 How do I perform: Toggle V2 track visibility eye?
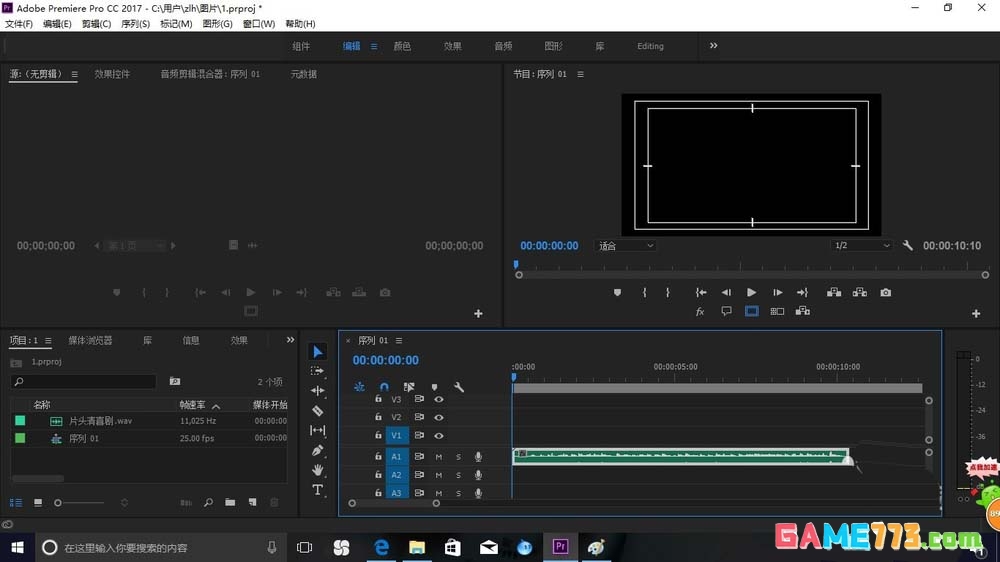(x=439, y=417)
